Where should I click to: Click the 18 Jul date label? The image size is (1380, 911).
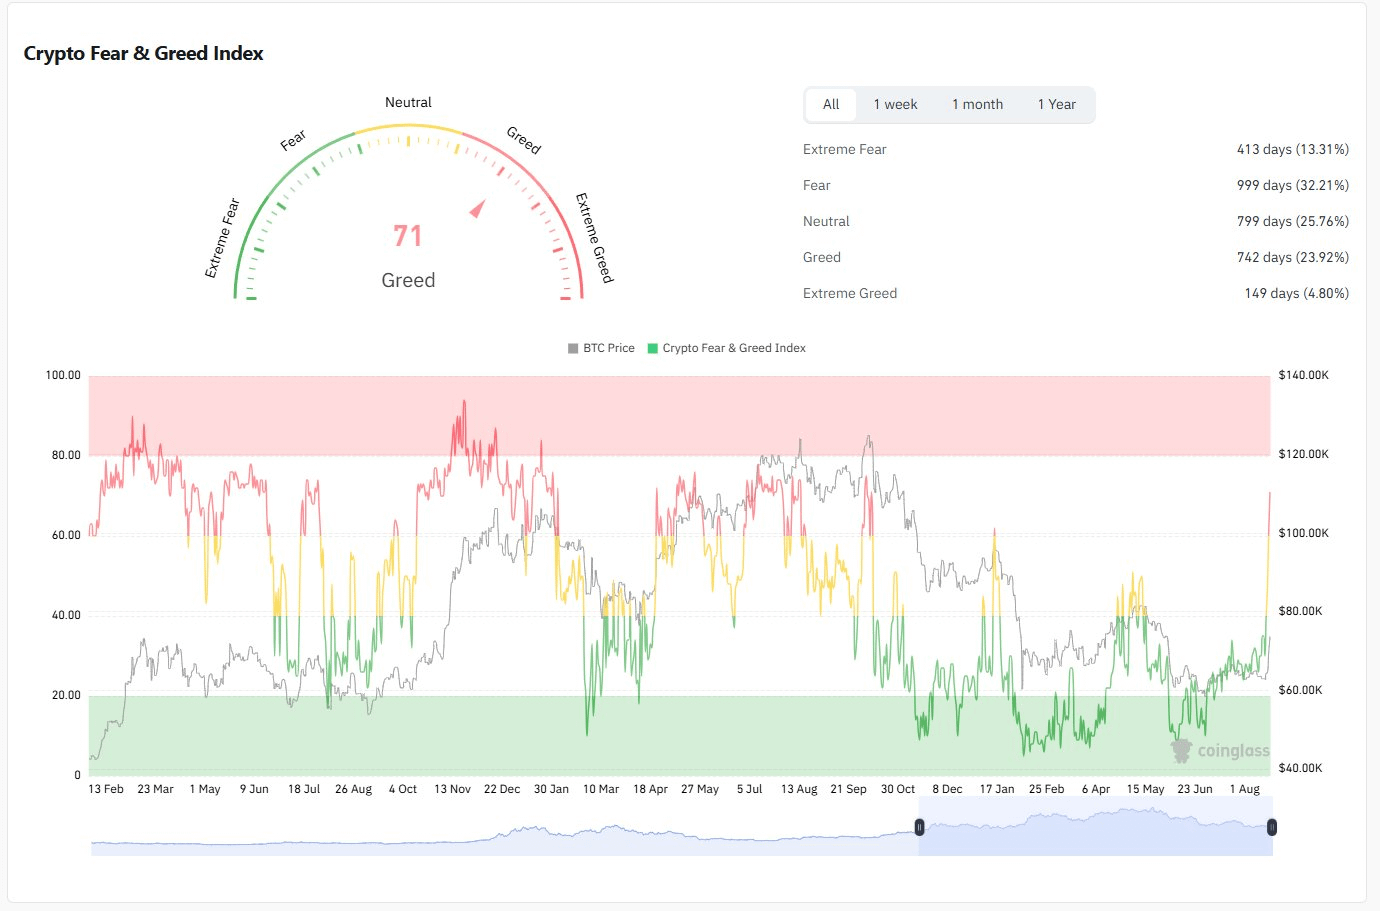tap(304, 789)
